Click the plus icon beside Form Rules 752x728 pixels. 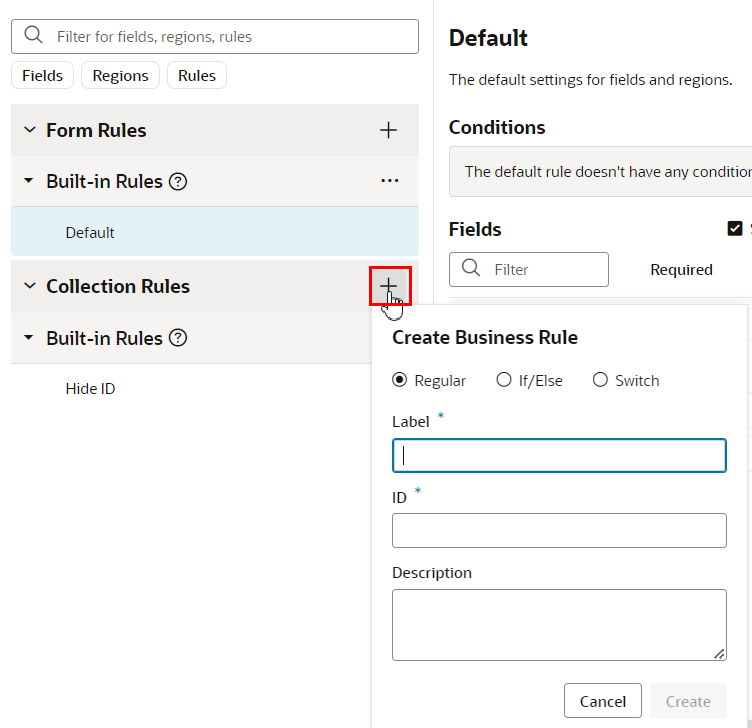[x=389, y=130]
